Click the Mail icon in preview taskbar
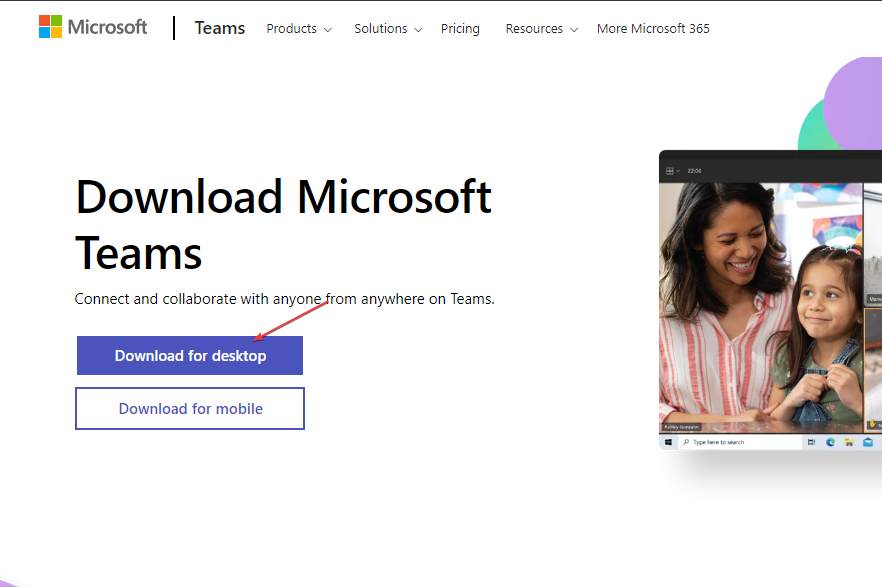This screenshot has height=587, width=882. click(868, 442)
